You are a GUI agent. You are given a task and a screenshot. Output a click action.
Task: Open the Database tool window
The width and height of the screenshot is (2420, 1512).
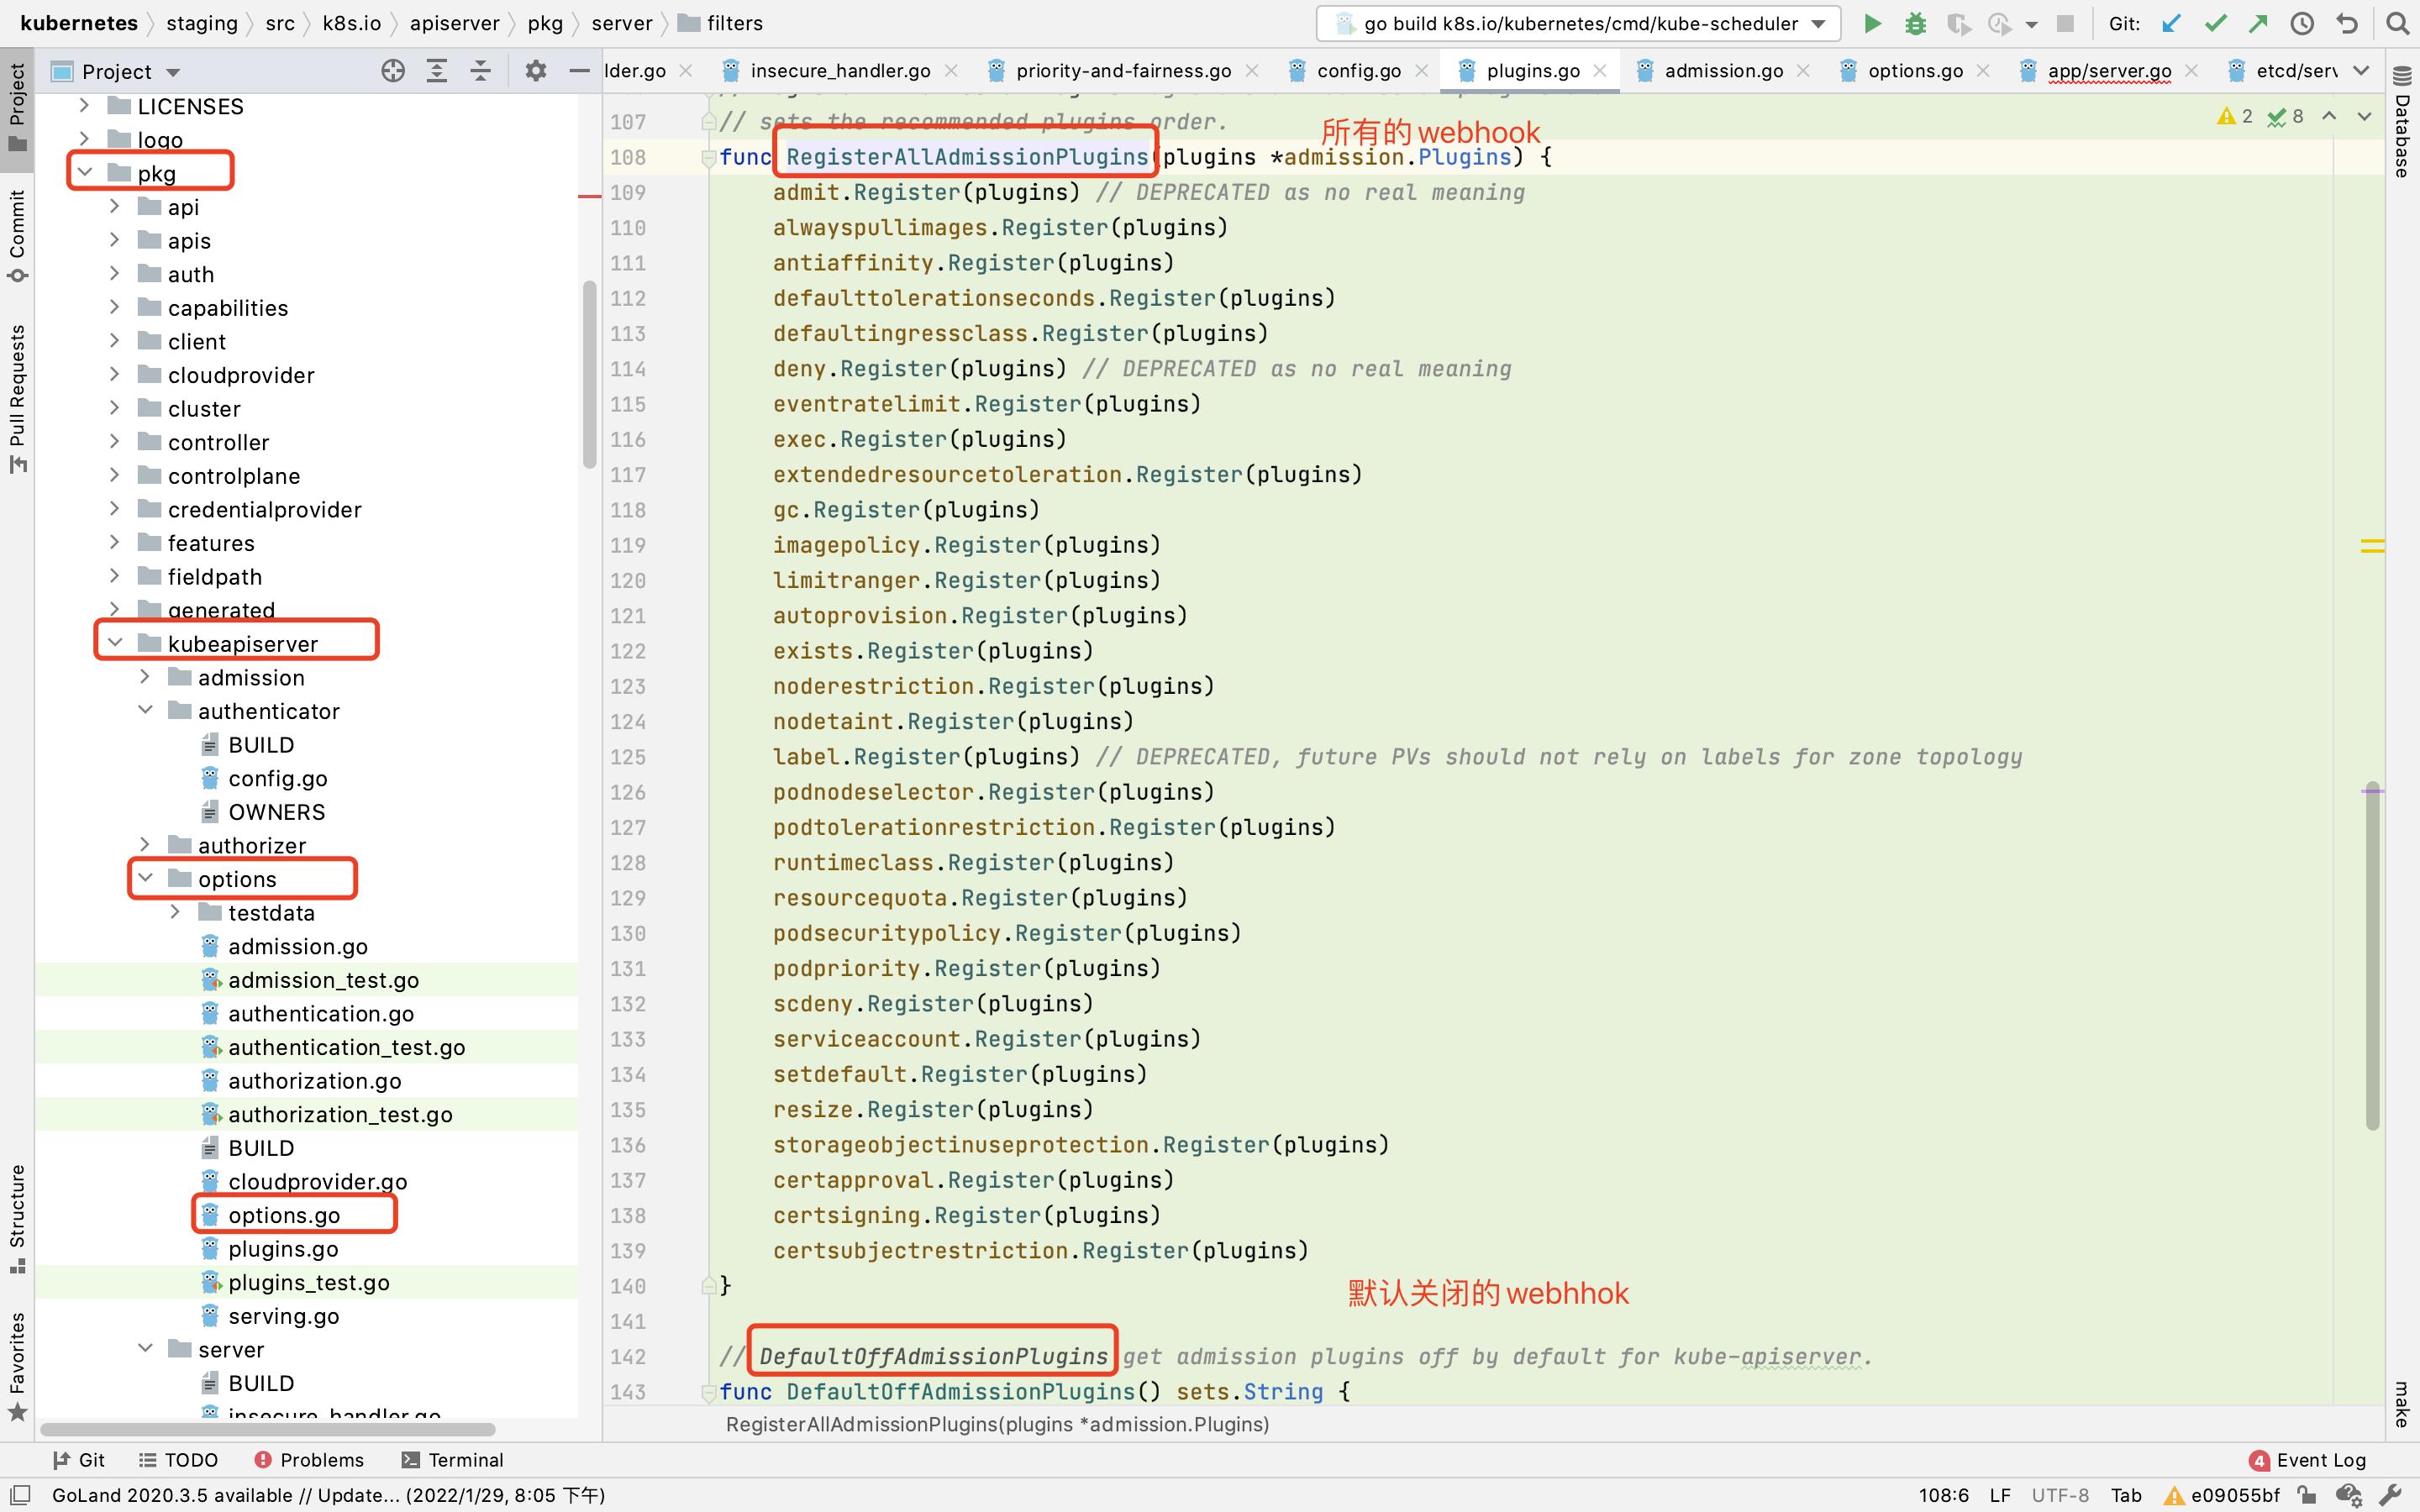pos(2402,122)
